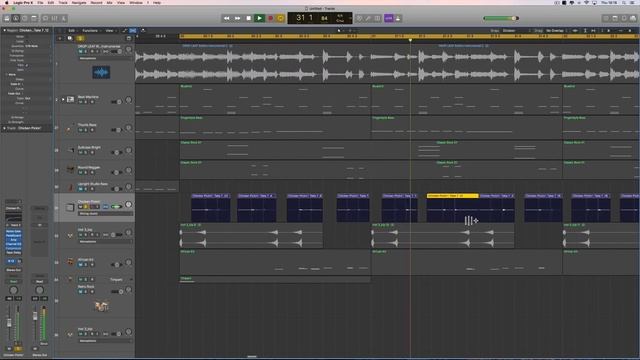
Task: Expand the Track inspector disclosure triangle
Action: point(4,128)
